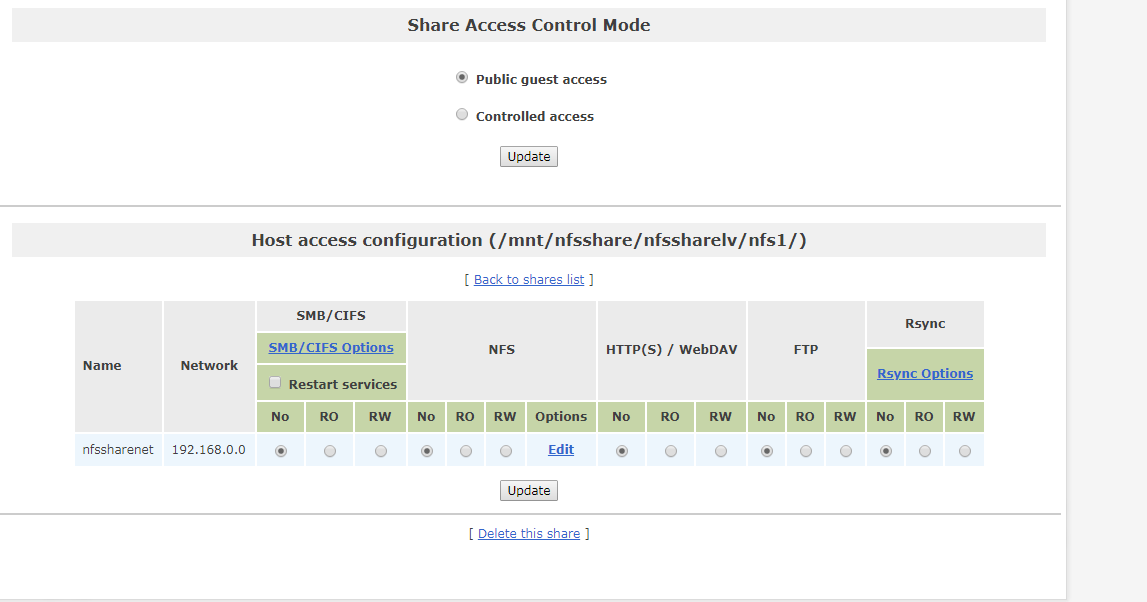This screenshot has width=1147, height=602.
Task: Click Update below the host access table
Action: (x=528, y=490)
